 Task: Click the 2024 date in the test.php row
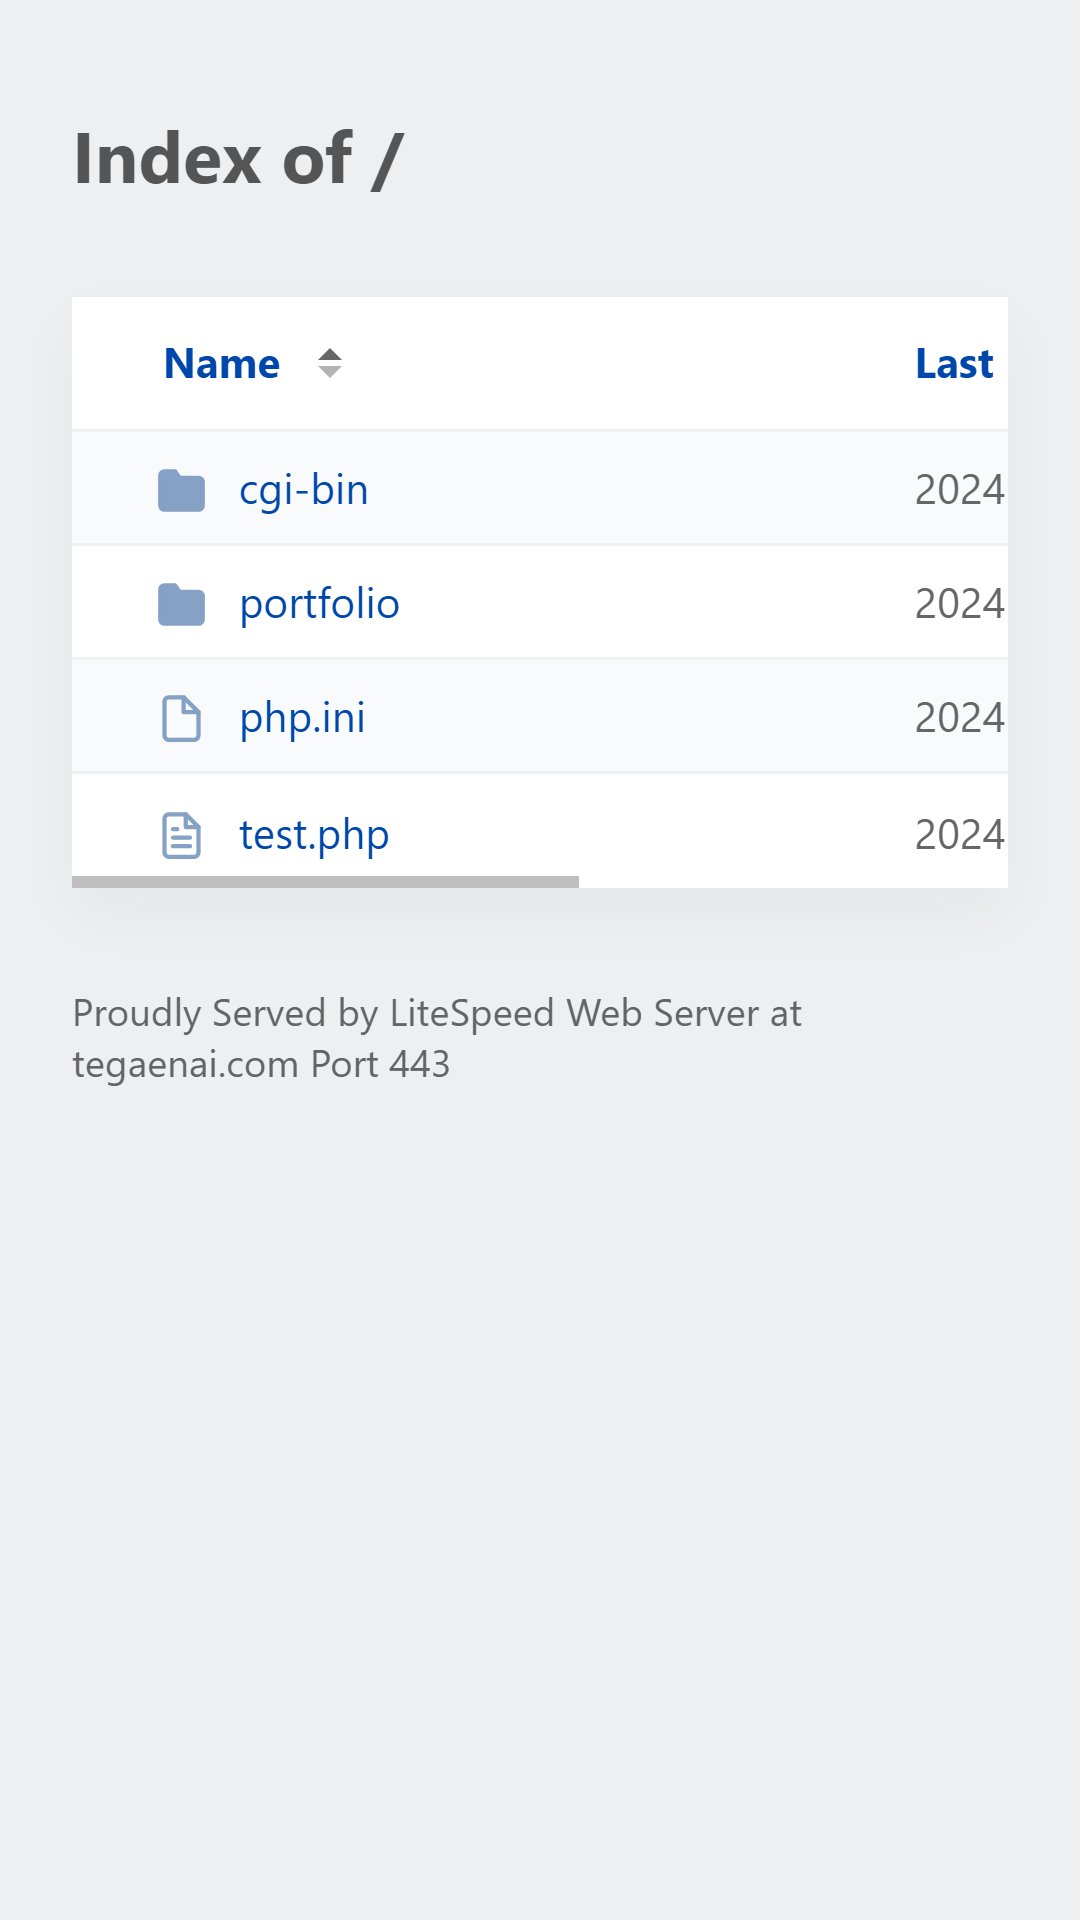point(960,835)
